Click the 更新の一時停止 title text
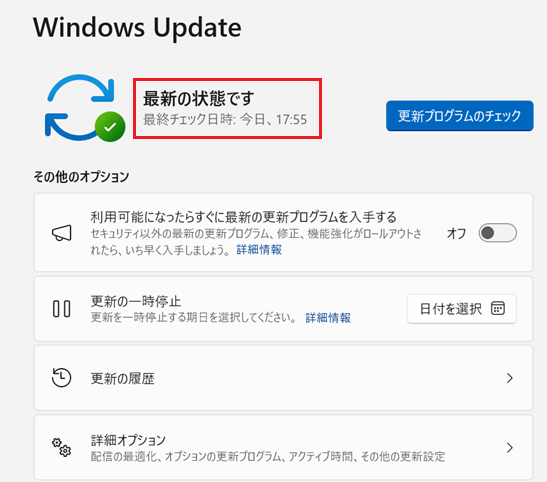This screenshot has width=547, height=482. tap(136, 301)
